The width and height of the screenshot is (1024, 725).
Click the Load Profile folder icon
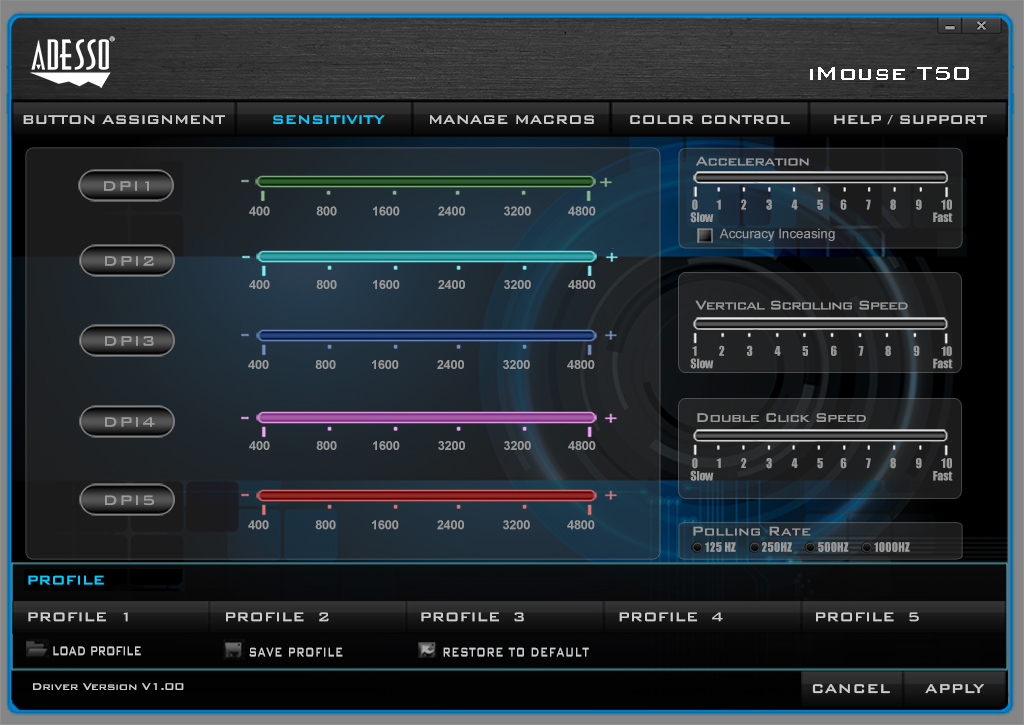[37, 650]
